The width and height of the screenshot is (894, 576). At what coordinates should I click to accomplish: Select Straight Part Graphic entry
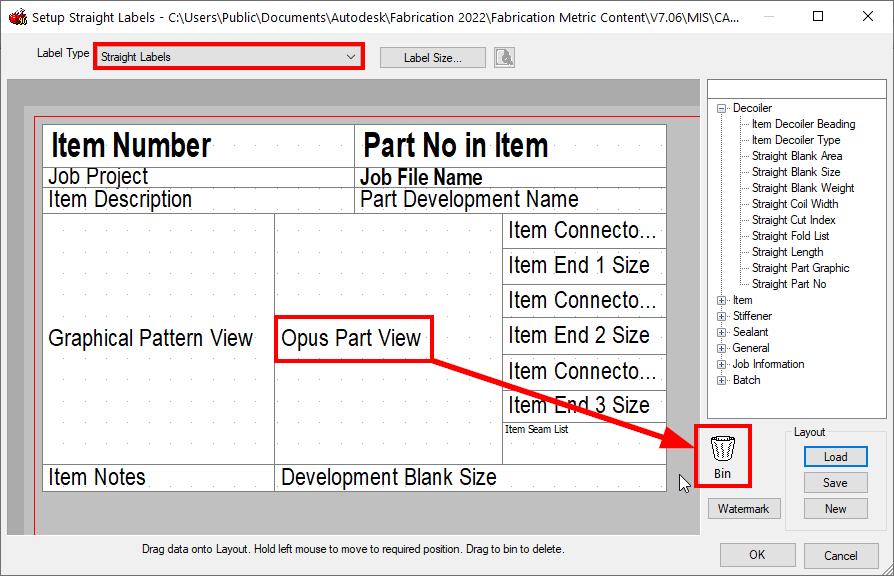800,267
